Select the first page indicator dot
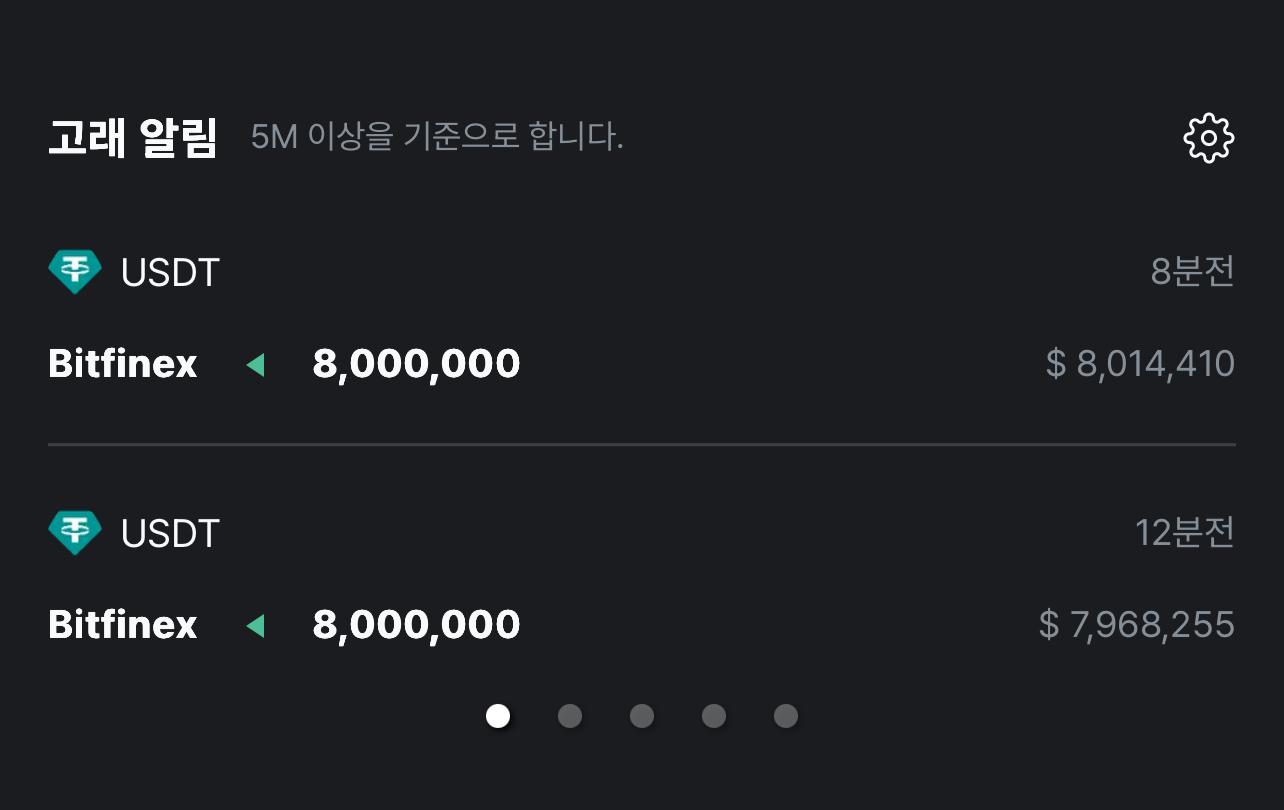The image size is (1284, 810). [498, 716]
